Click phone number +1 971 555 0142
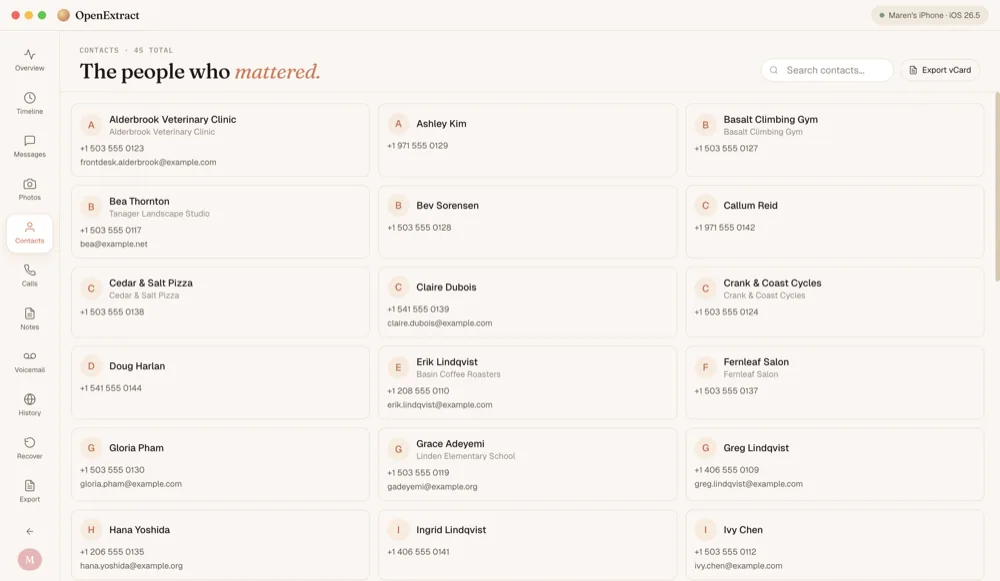 724,227
